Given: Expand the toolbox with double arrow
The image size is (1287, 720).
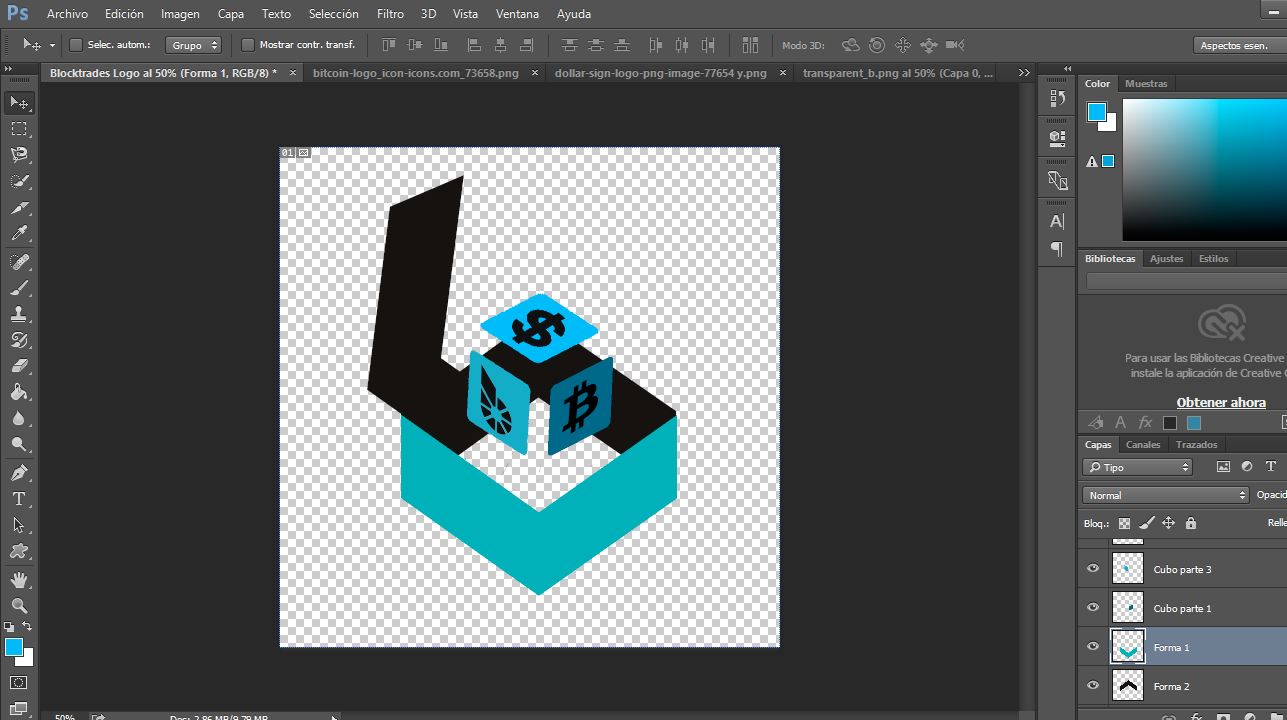Looking at the screenshot, I should click(9, 69).
